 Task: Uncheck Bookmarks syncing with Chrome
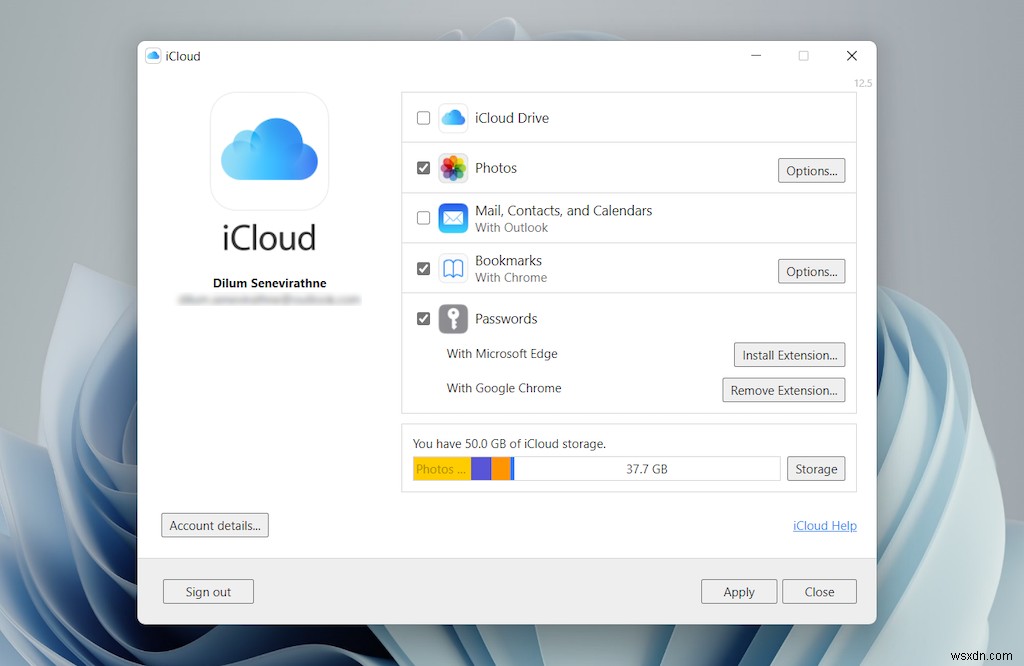point(423,268)
